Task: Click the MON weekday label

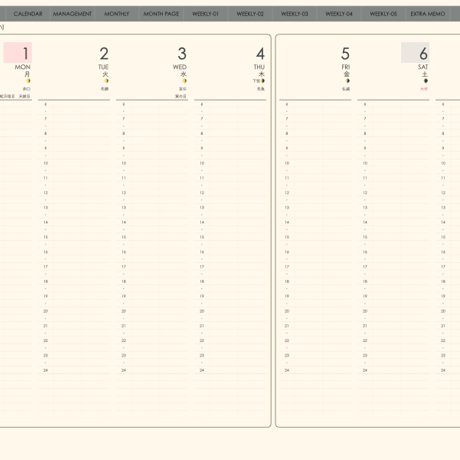Action: tap(23, 67)
